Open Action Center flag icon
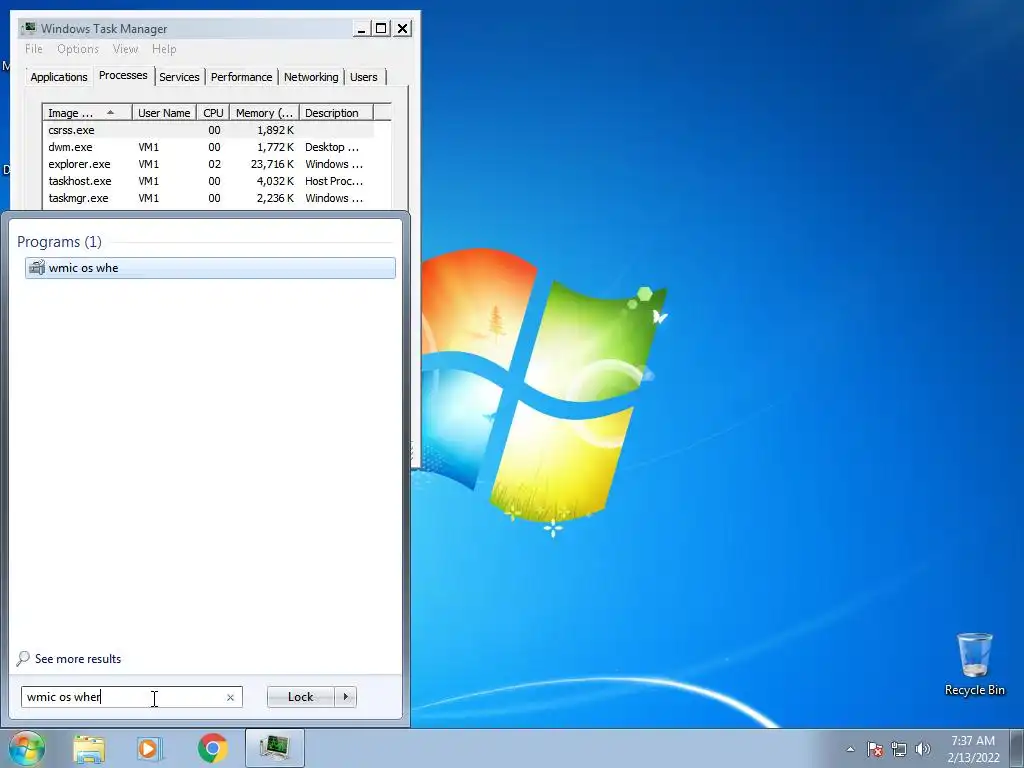Viewport: 1024px width, 768px height. tap(875, 749)
